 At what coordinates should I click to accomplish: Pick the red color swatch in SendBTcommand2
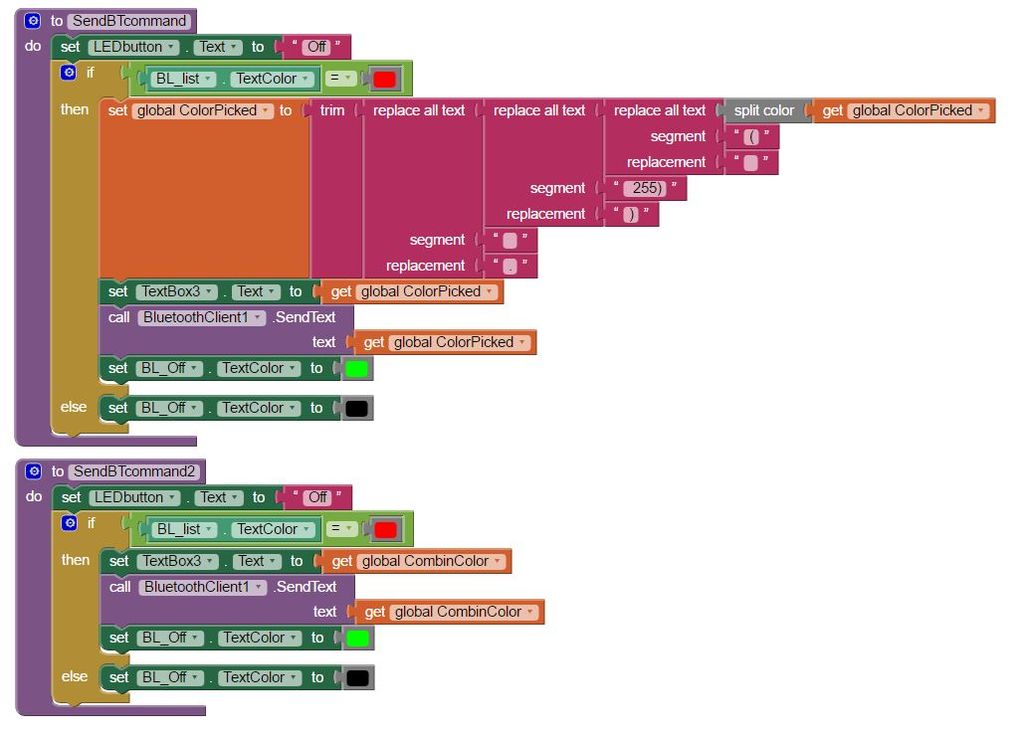pos(385,530)
